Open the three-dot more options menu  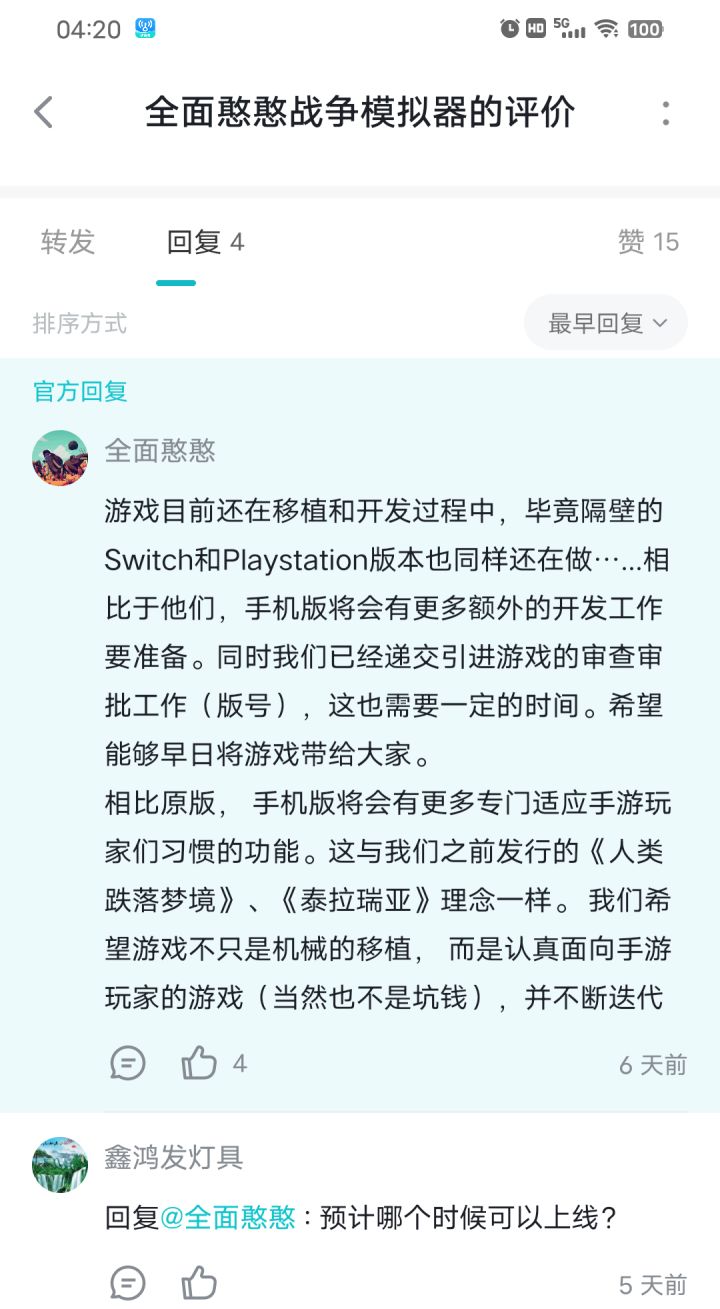click(666, 112)
